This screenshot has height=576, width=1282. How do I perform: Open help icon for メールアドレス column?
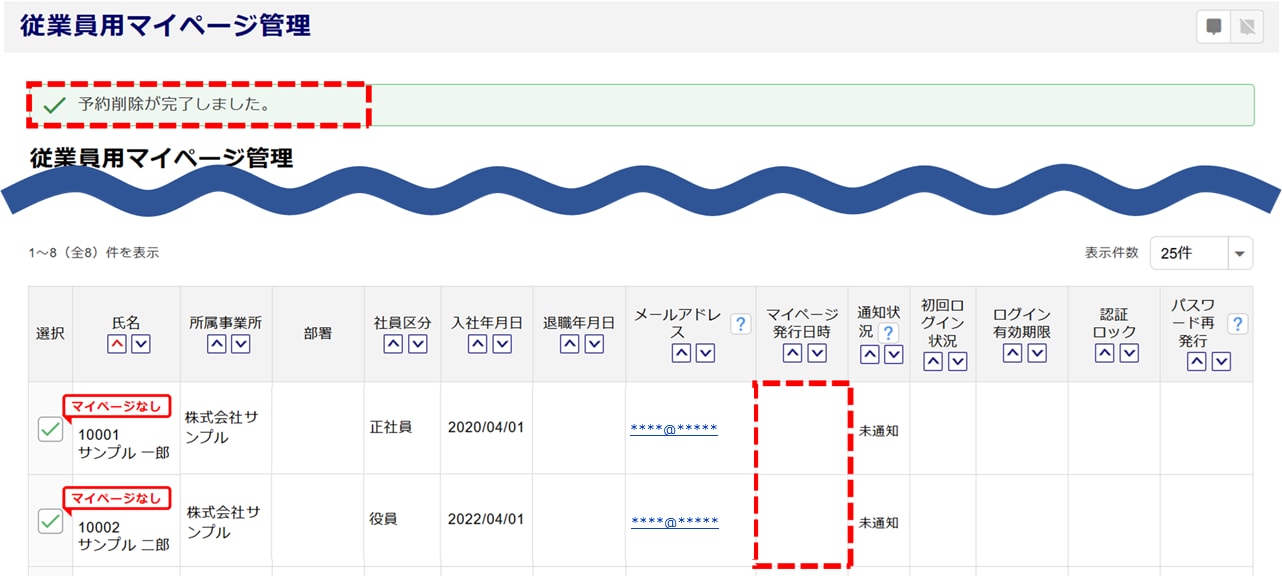pos(740,324)
